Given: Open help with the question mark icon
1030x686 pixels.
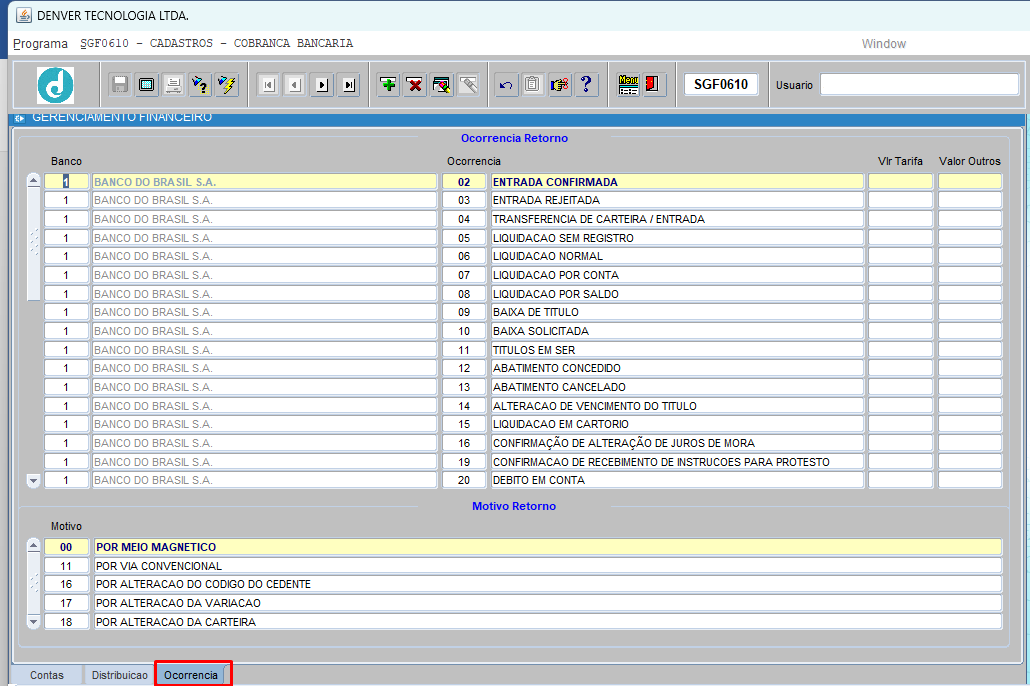Looking at the screenshot, I should [587, 85].
